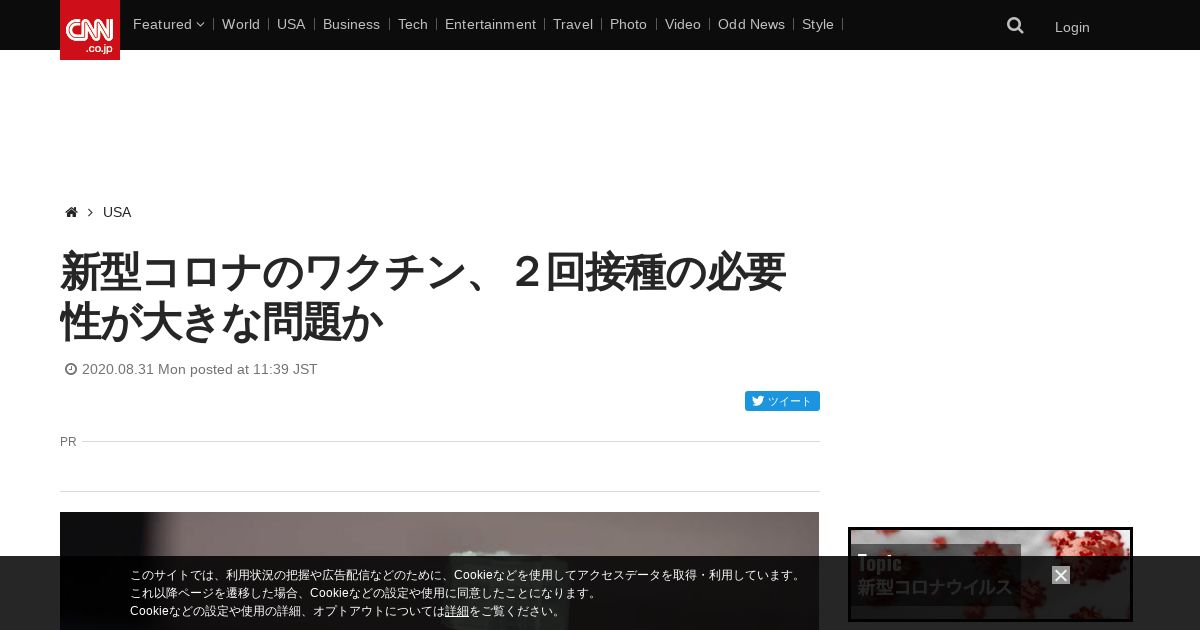Open the World section

pyautogui.click(x=241, y=24)
